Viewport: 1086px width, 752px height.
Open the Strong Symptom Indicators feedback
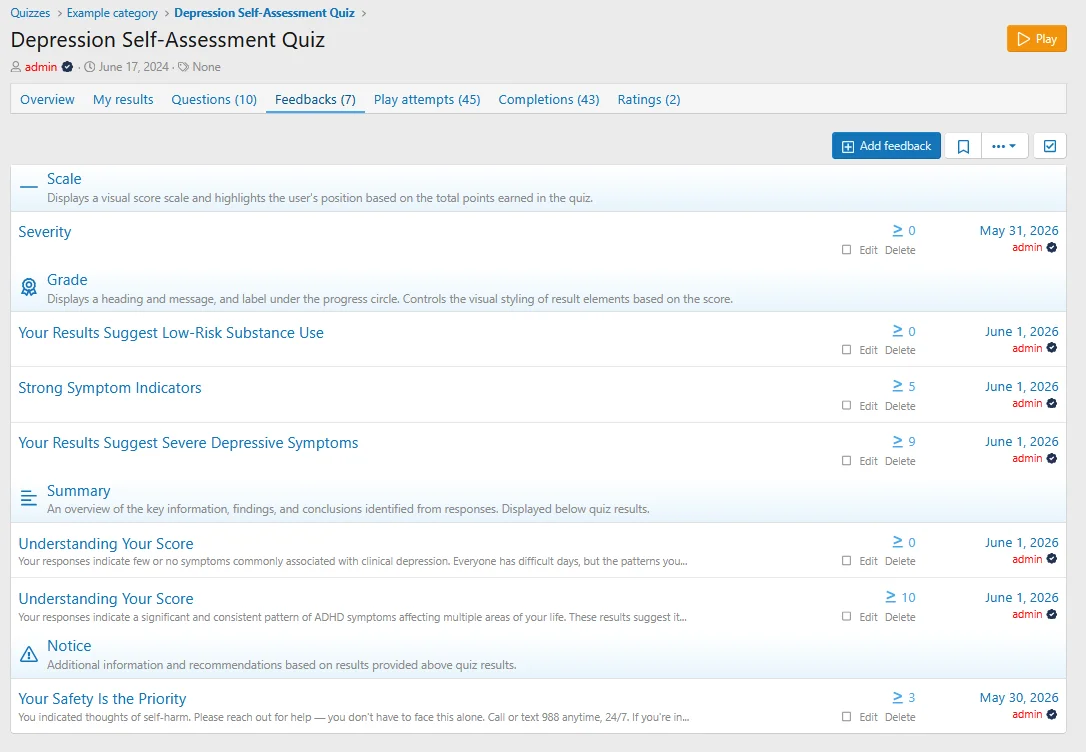click(110, 388)
